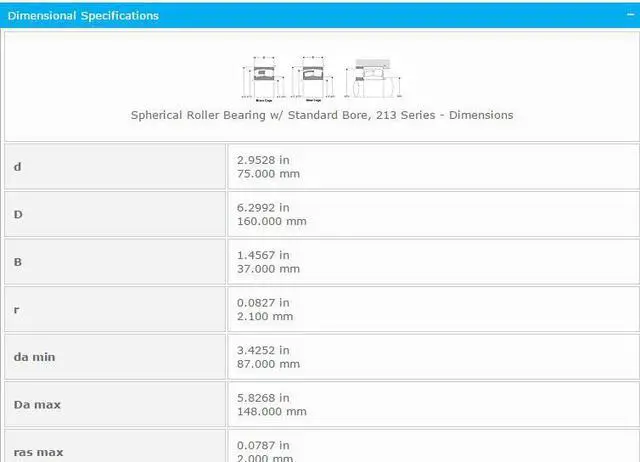This screenshot has height=462, width=640.
Task: Select the value 37.000 mm
Action: coord(269,269)
